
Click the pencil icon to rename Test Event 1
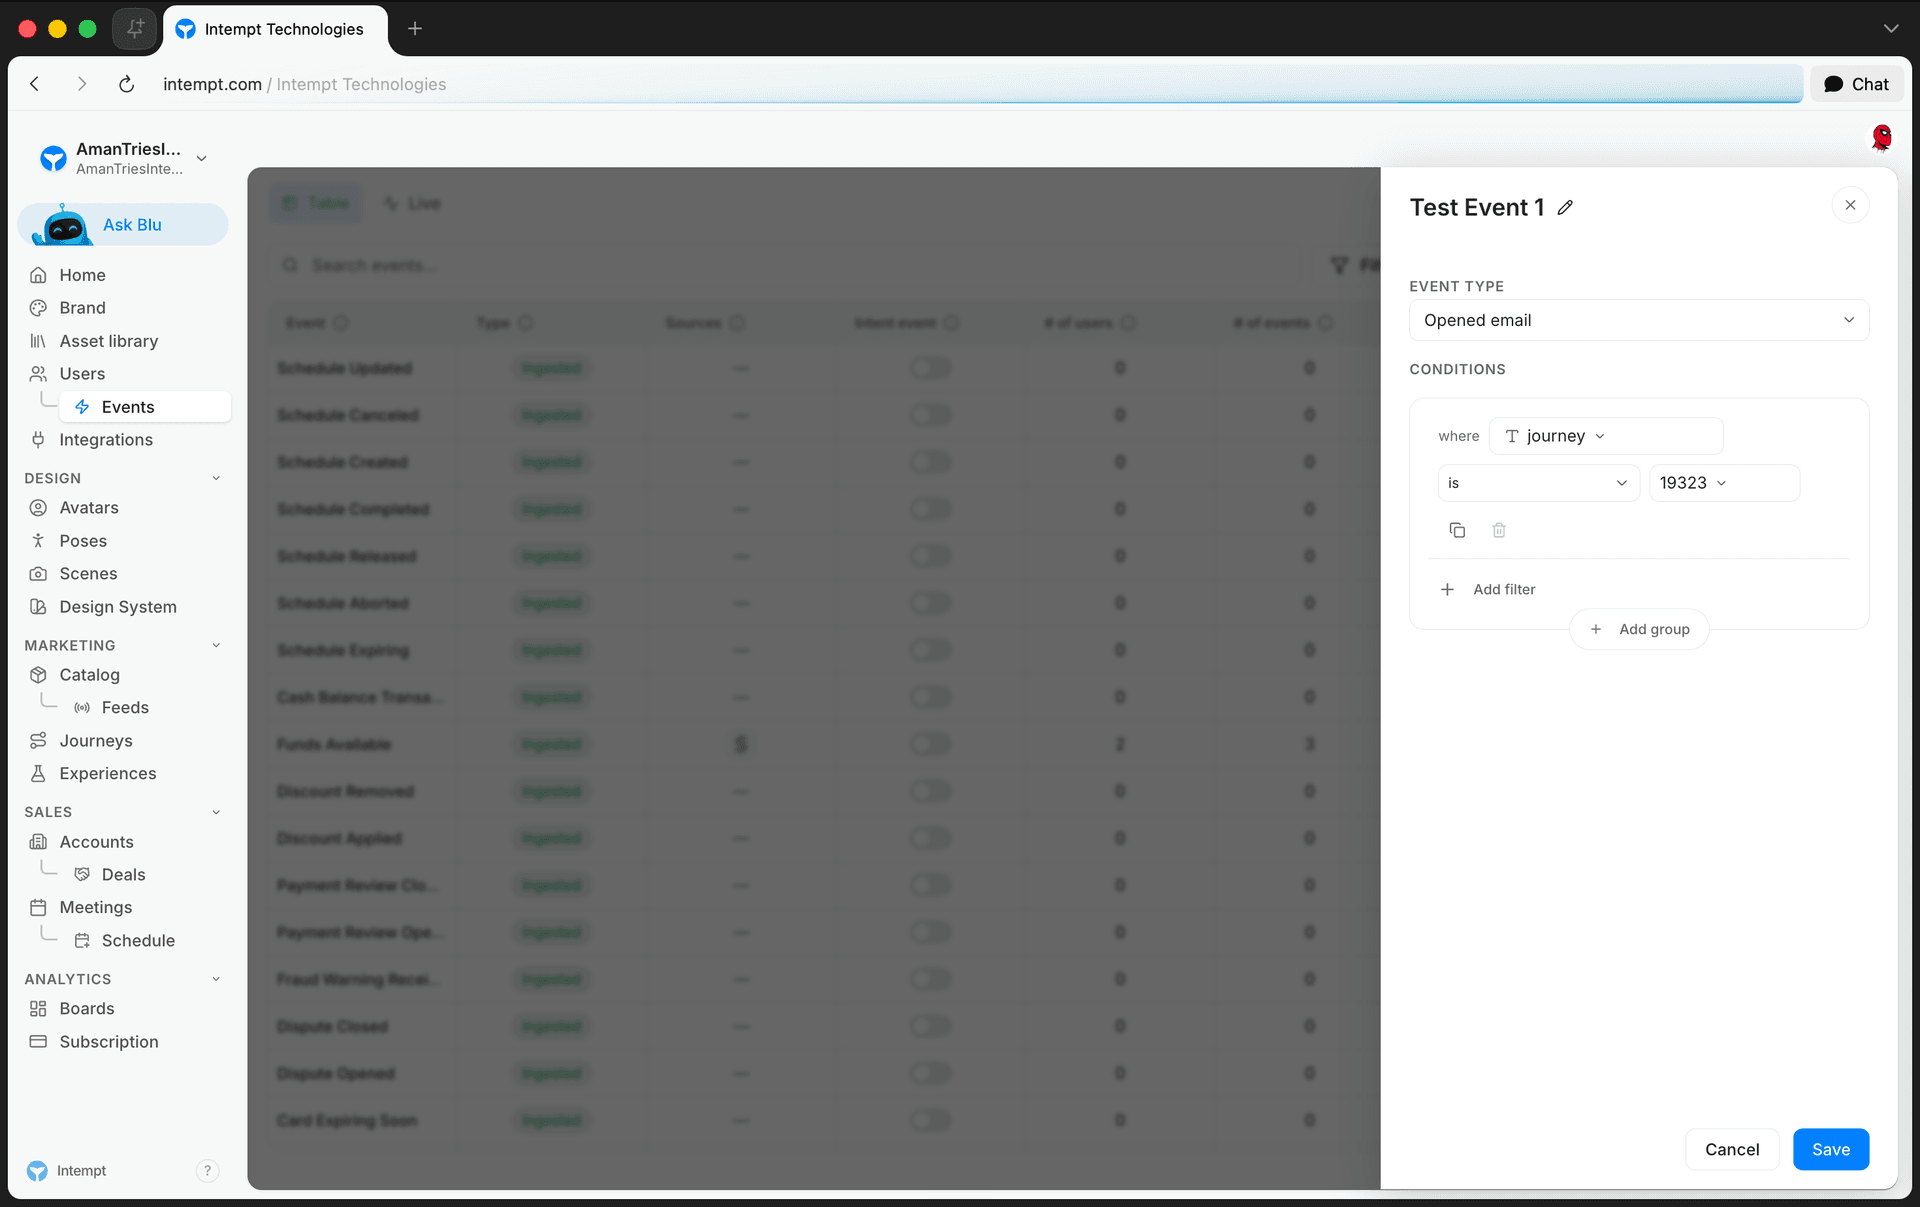click(x=1565, y=207)
